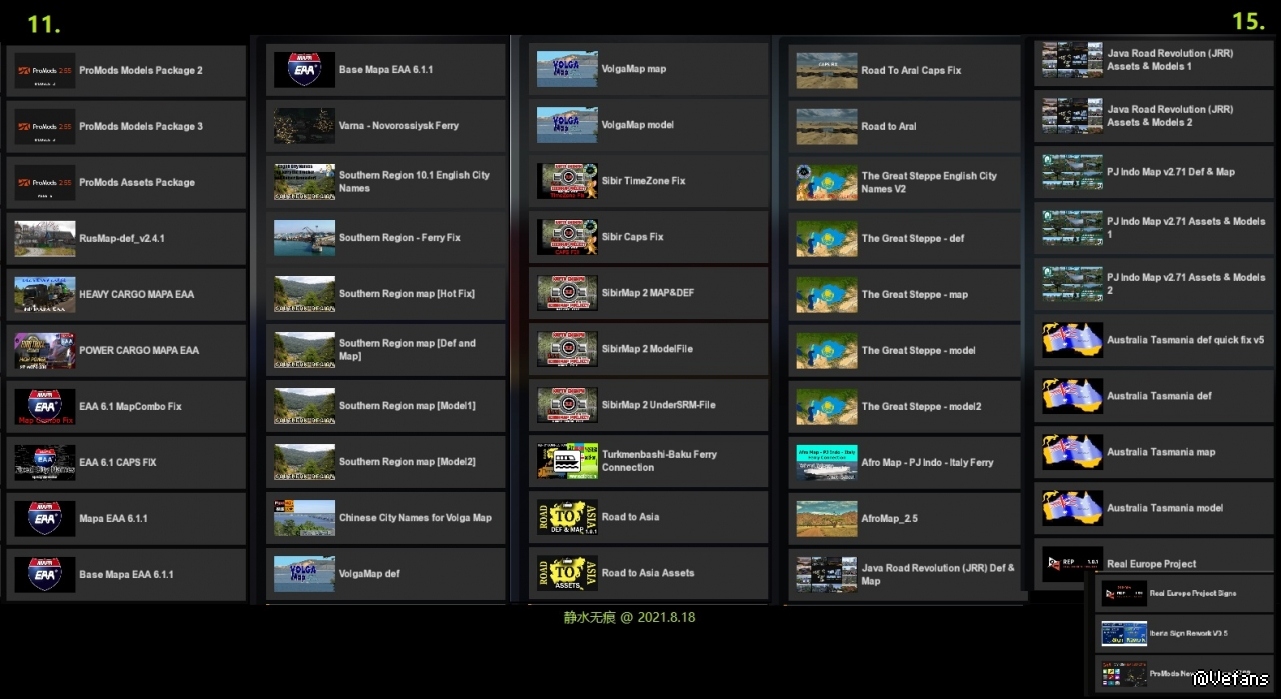Select the EAA 6.1 MapCombo Fix icon

tap(45, 407)
